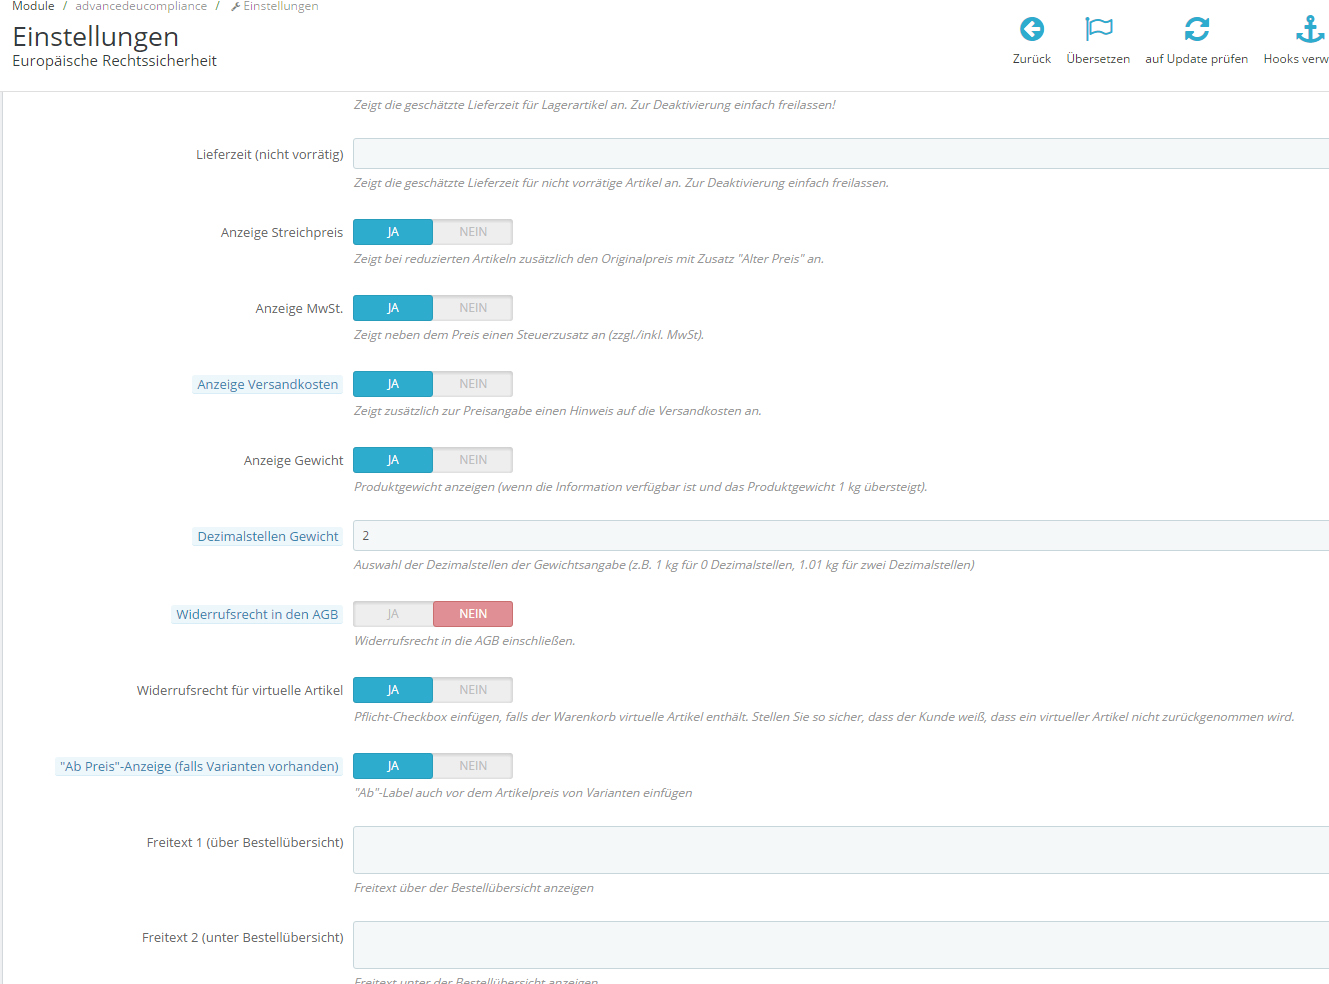Open the Module breadcrumb link

(x=33, y=6)
